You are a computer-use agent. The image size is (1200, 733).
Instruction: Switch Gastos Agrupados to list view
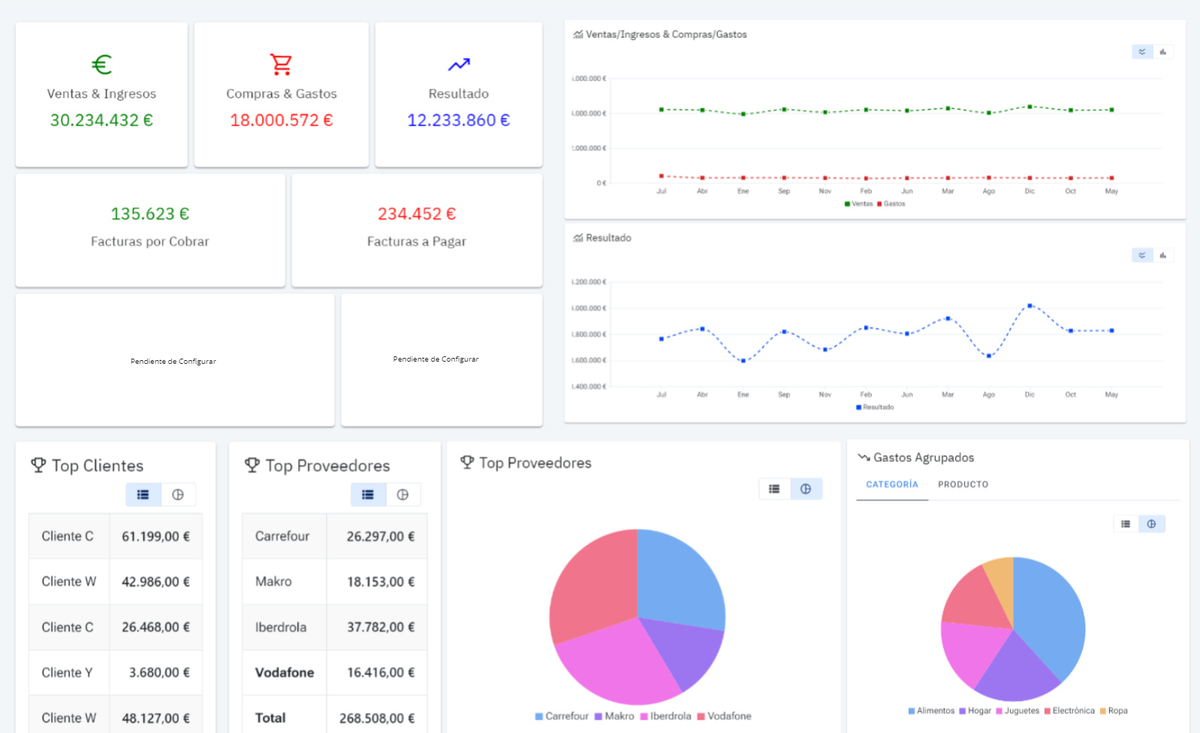coord(1126,524)
